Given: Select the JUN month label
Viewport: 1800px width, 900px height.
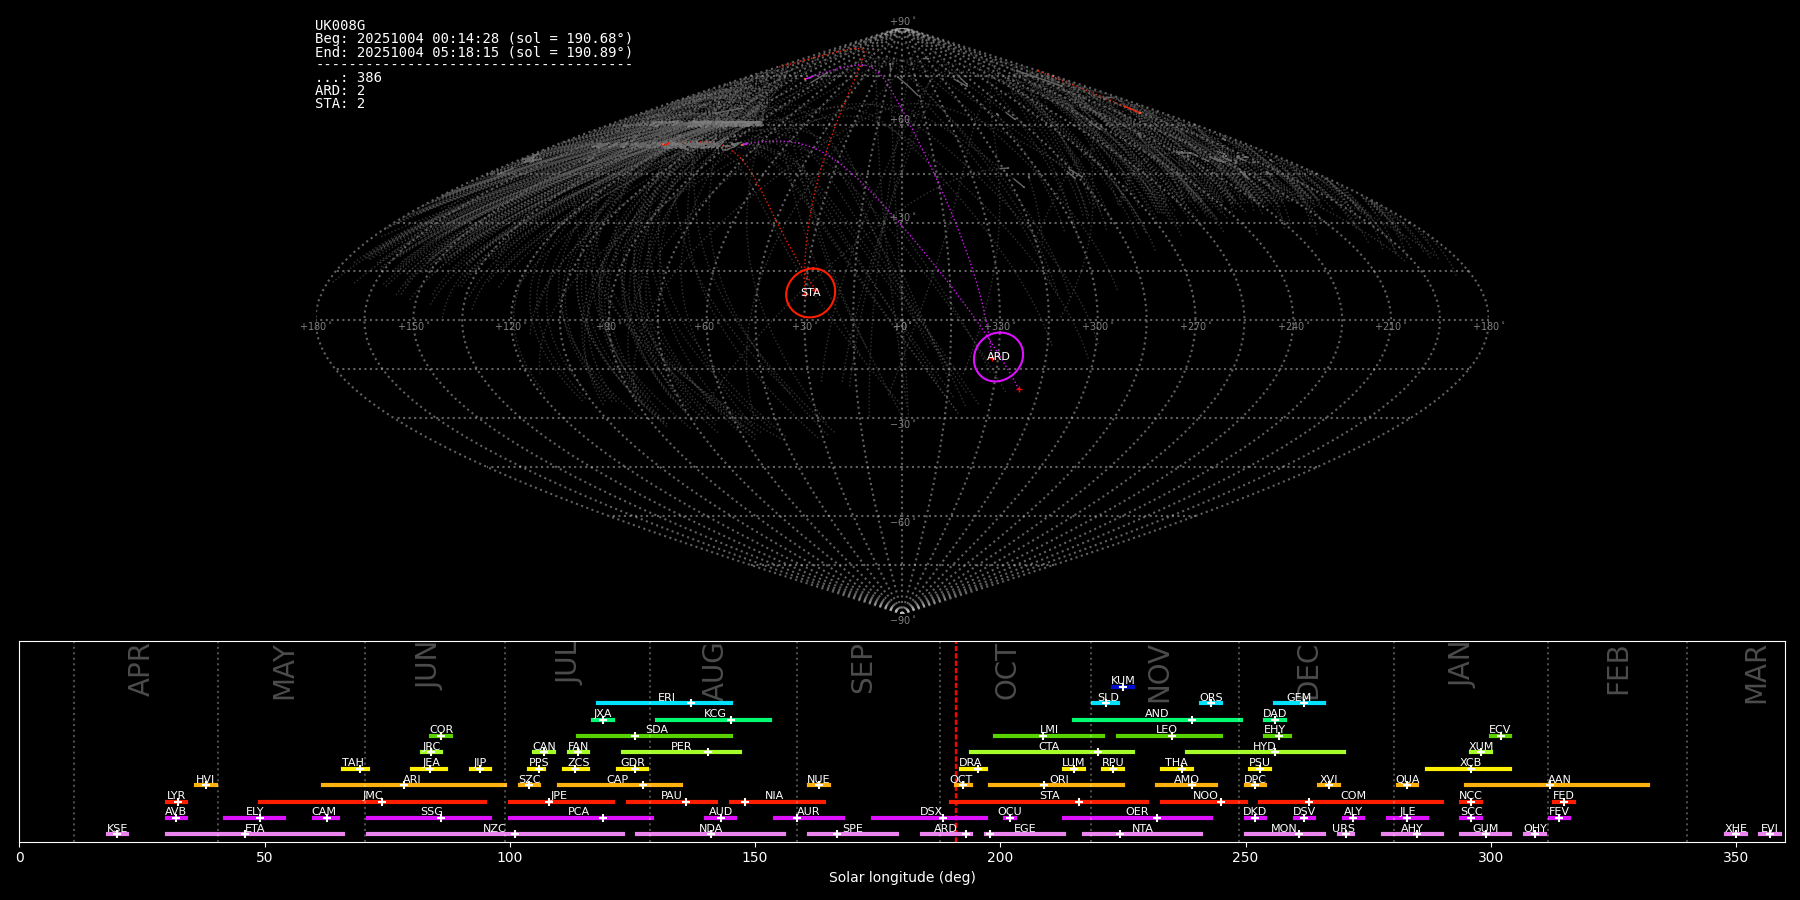Looking at the screenshot, I should tap(427, 665).
